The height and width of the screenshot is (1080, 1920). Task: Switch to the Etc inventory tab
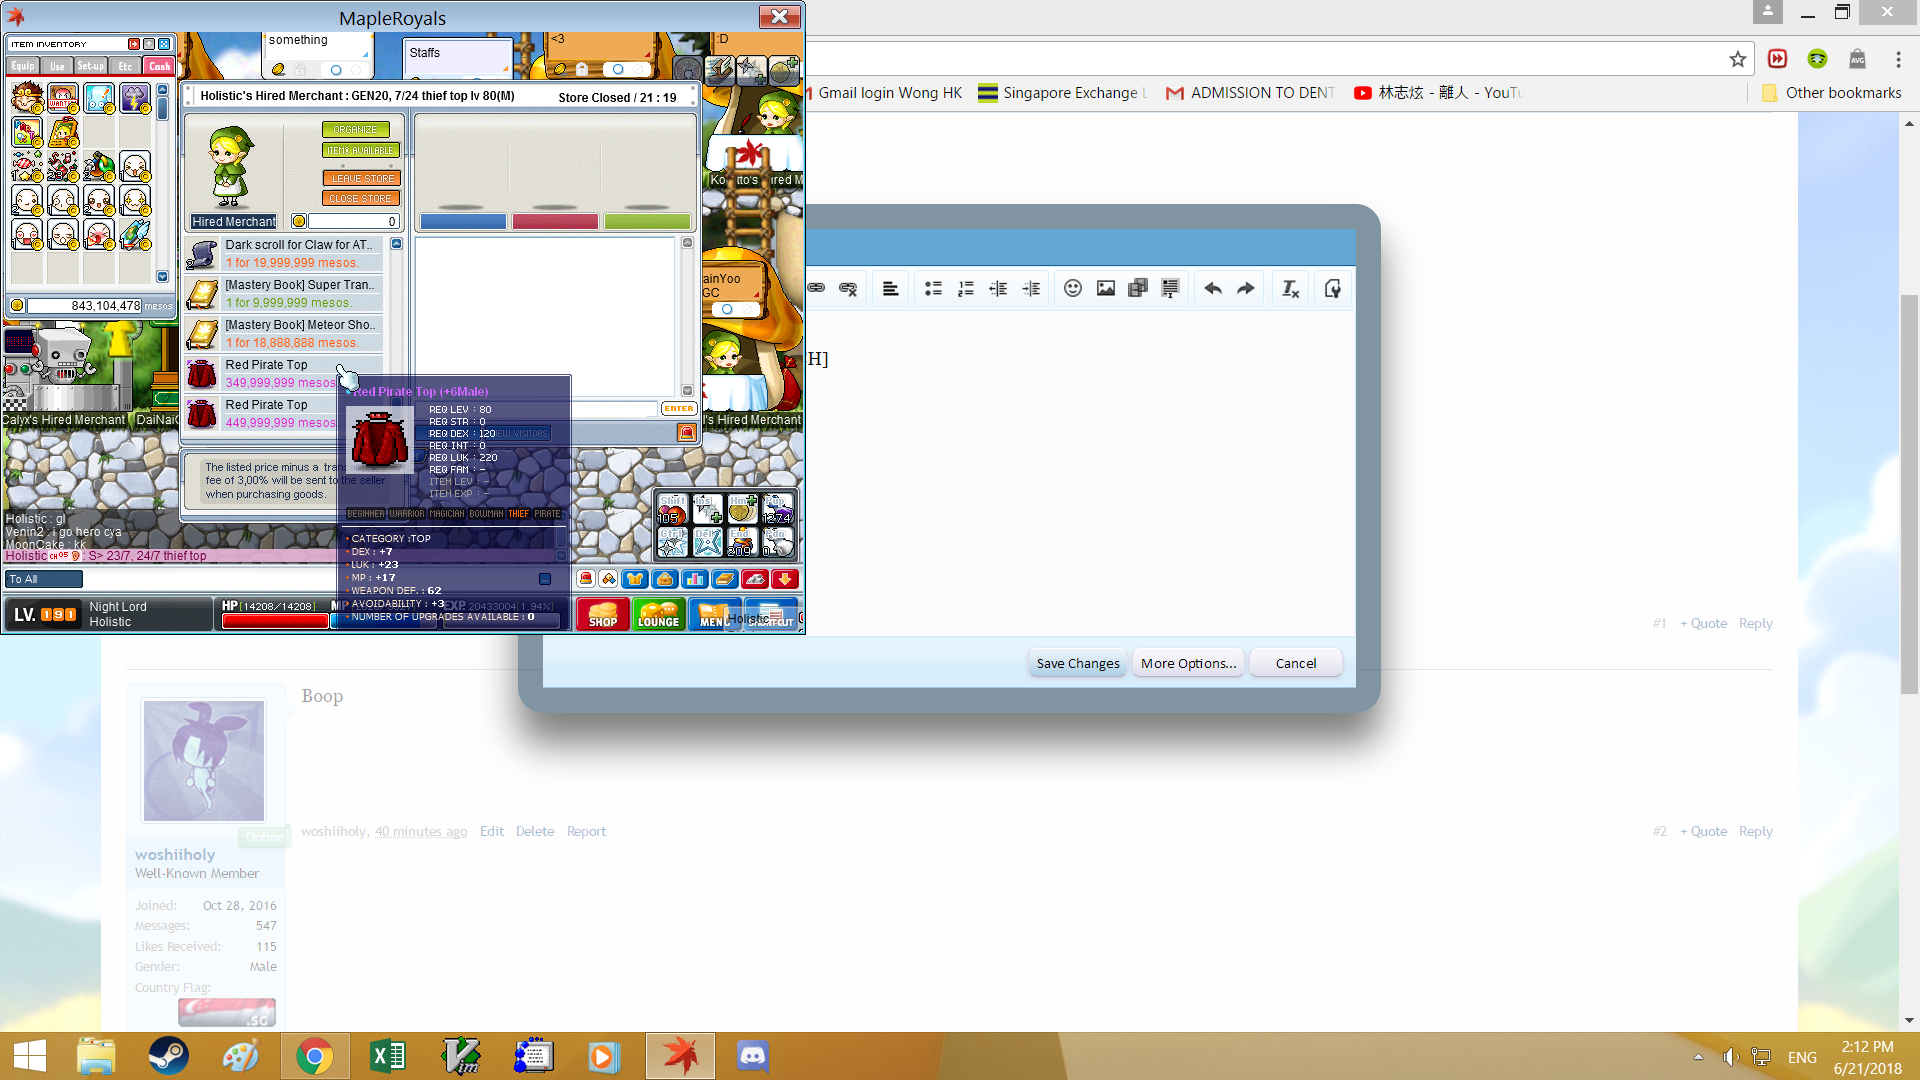click(x=125, y=66)
